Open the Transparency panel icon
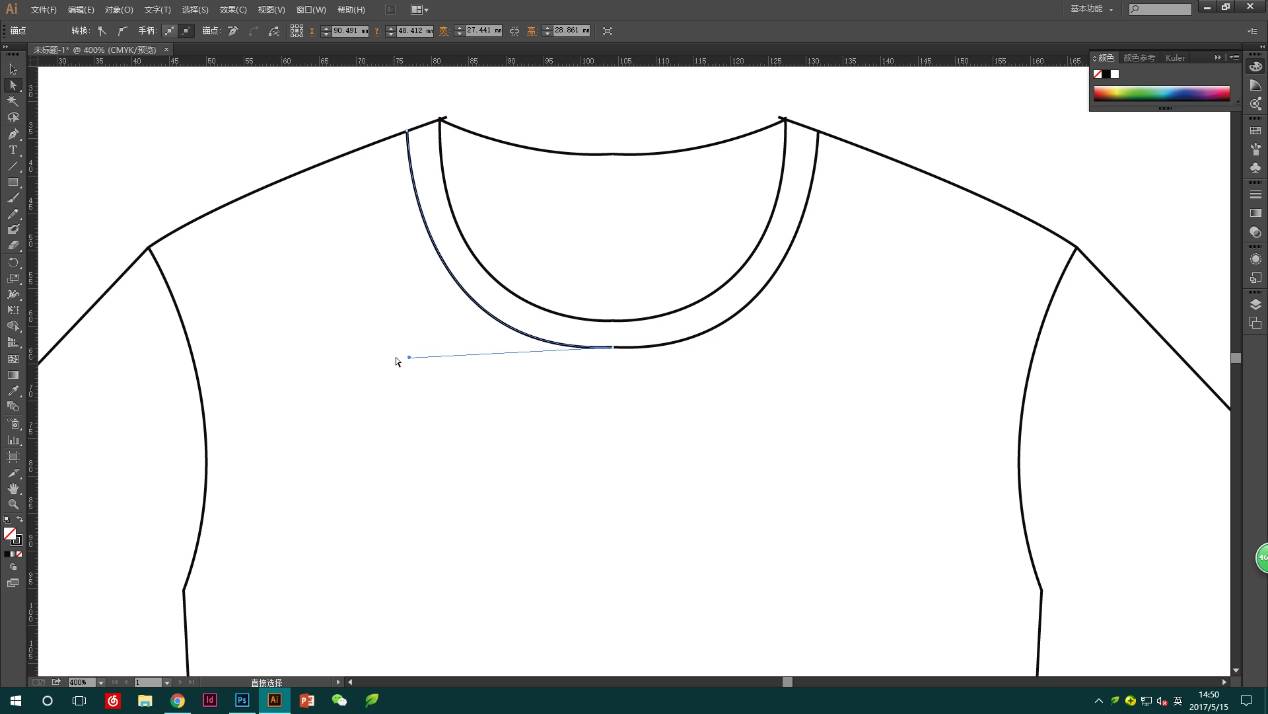The height and width of the screenshot is (714, 1268). pyautogui.click(x=1256, y=232)
